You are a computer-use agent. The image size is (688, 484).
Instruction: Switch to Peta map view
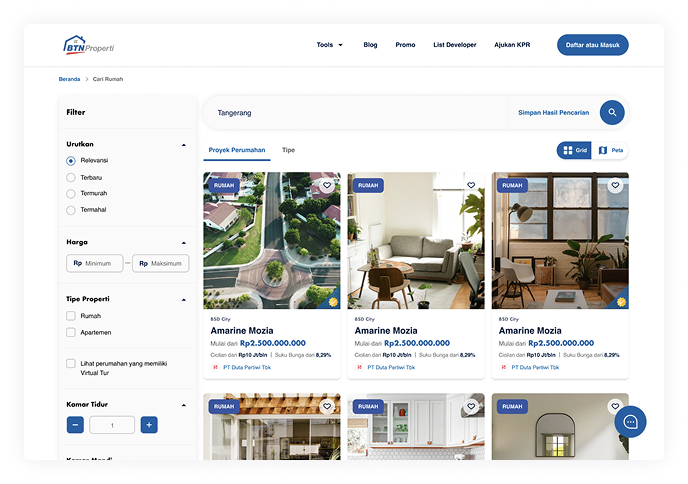(x=611, y=150)
